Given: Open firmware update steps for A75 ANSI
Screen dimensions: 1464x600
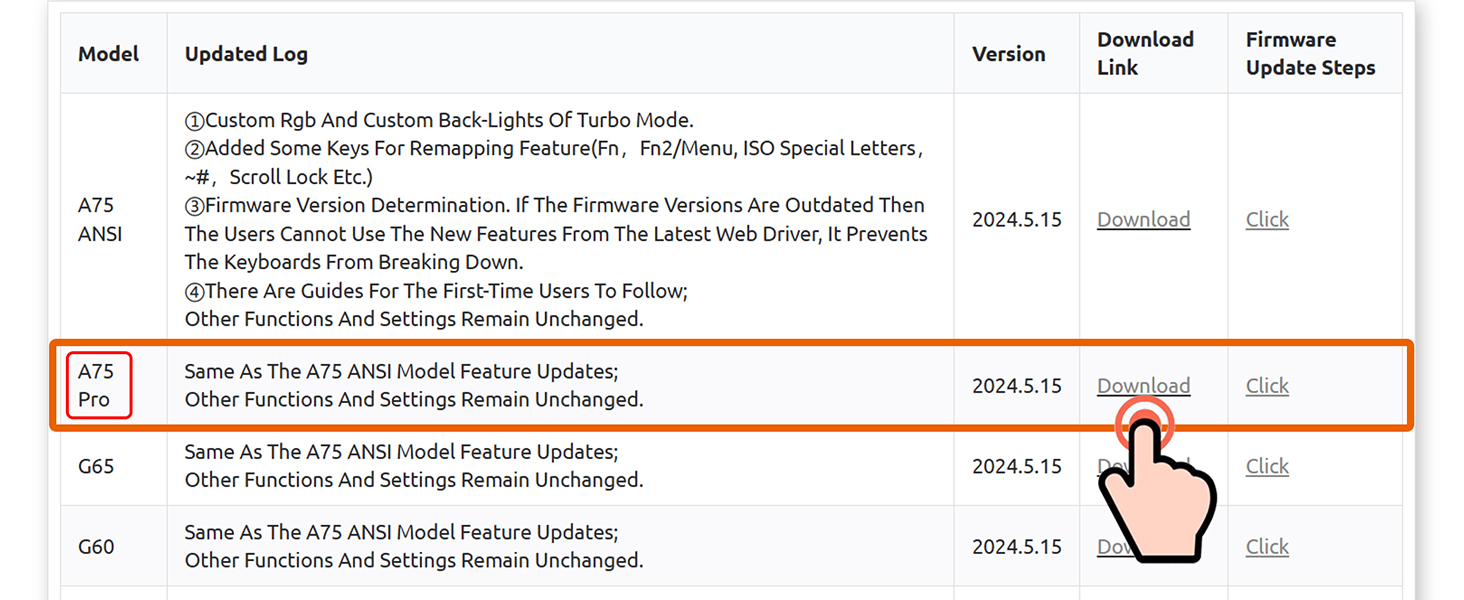Looking at the screenshot, I should click(x=1267, y=219).
